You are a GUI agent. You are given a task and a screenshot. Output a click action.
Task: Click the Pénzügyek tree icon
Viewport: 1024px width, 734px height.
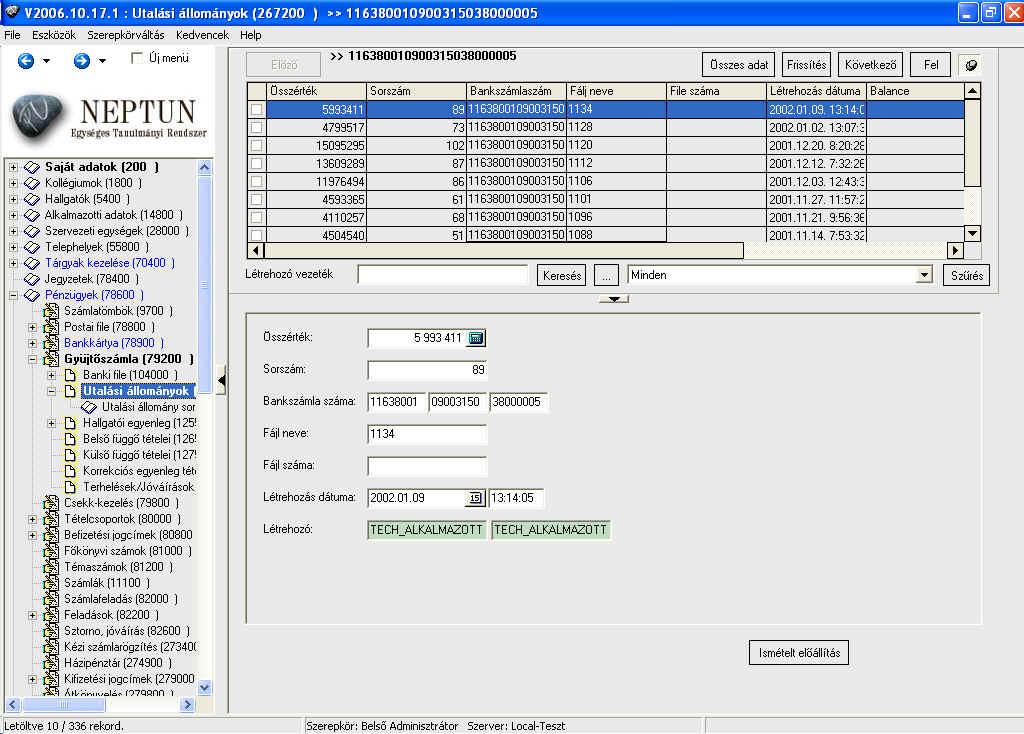click(32, 295)
